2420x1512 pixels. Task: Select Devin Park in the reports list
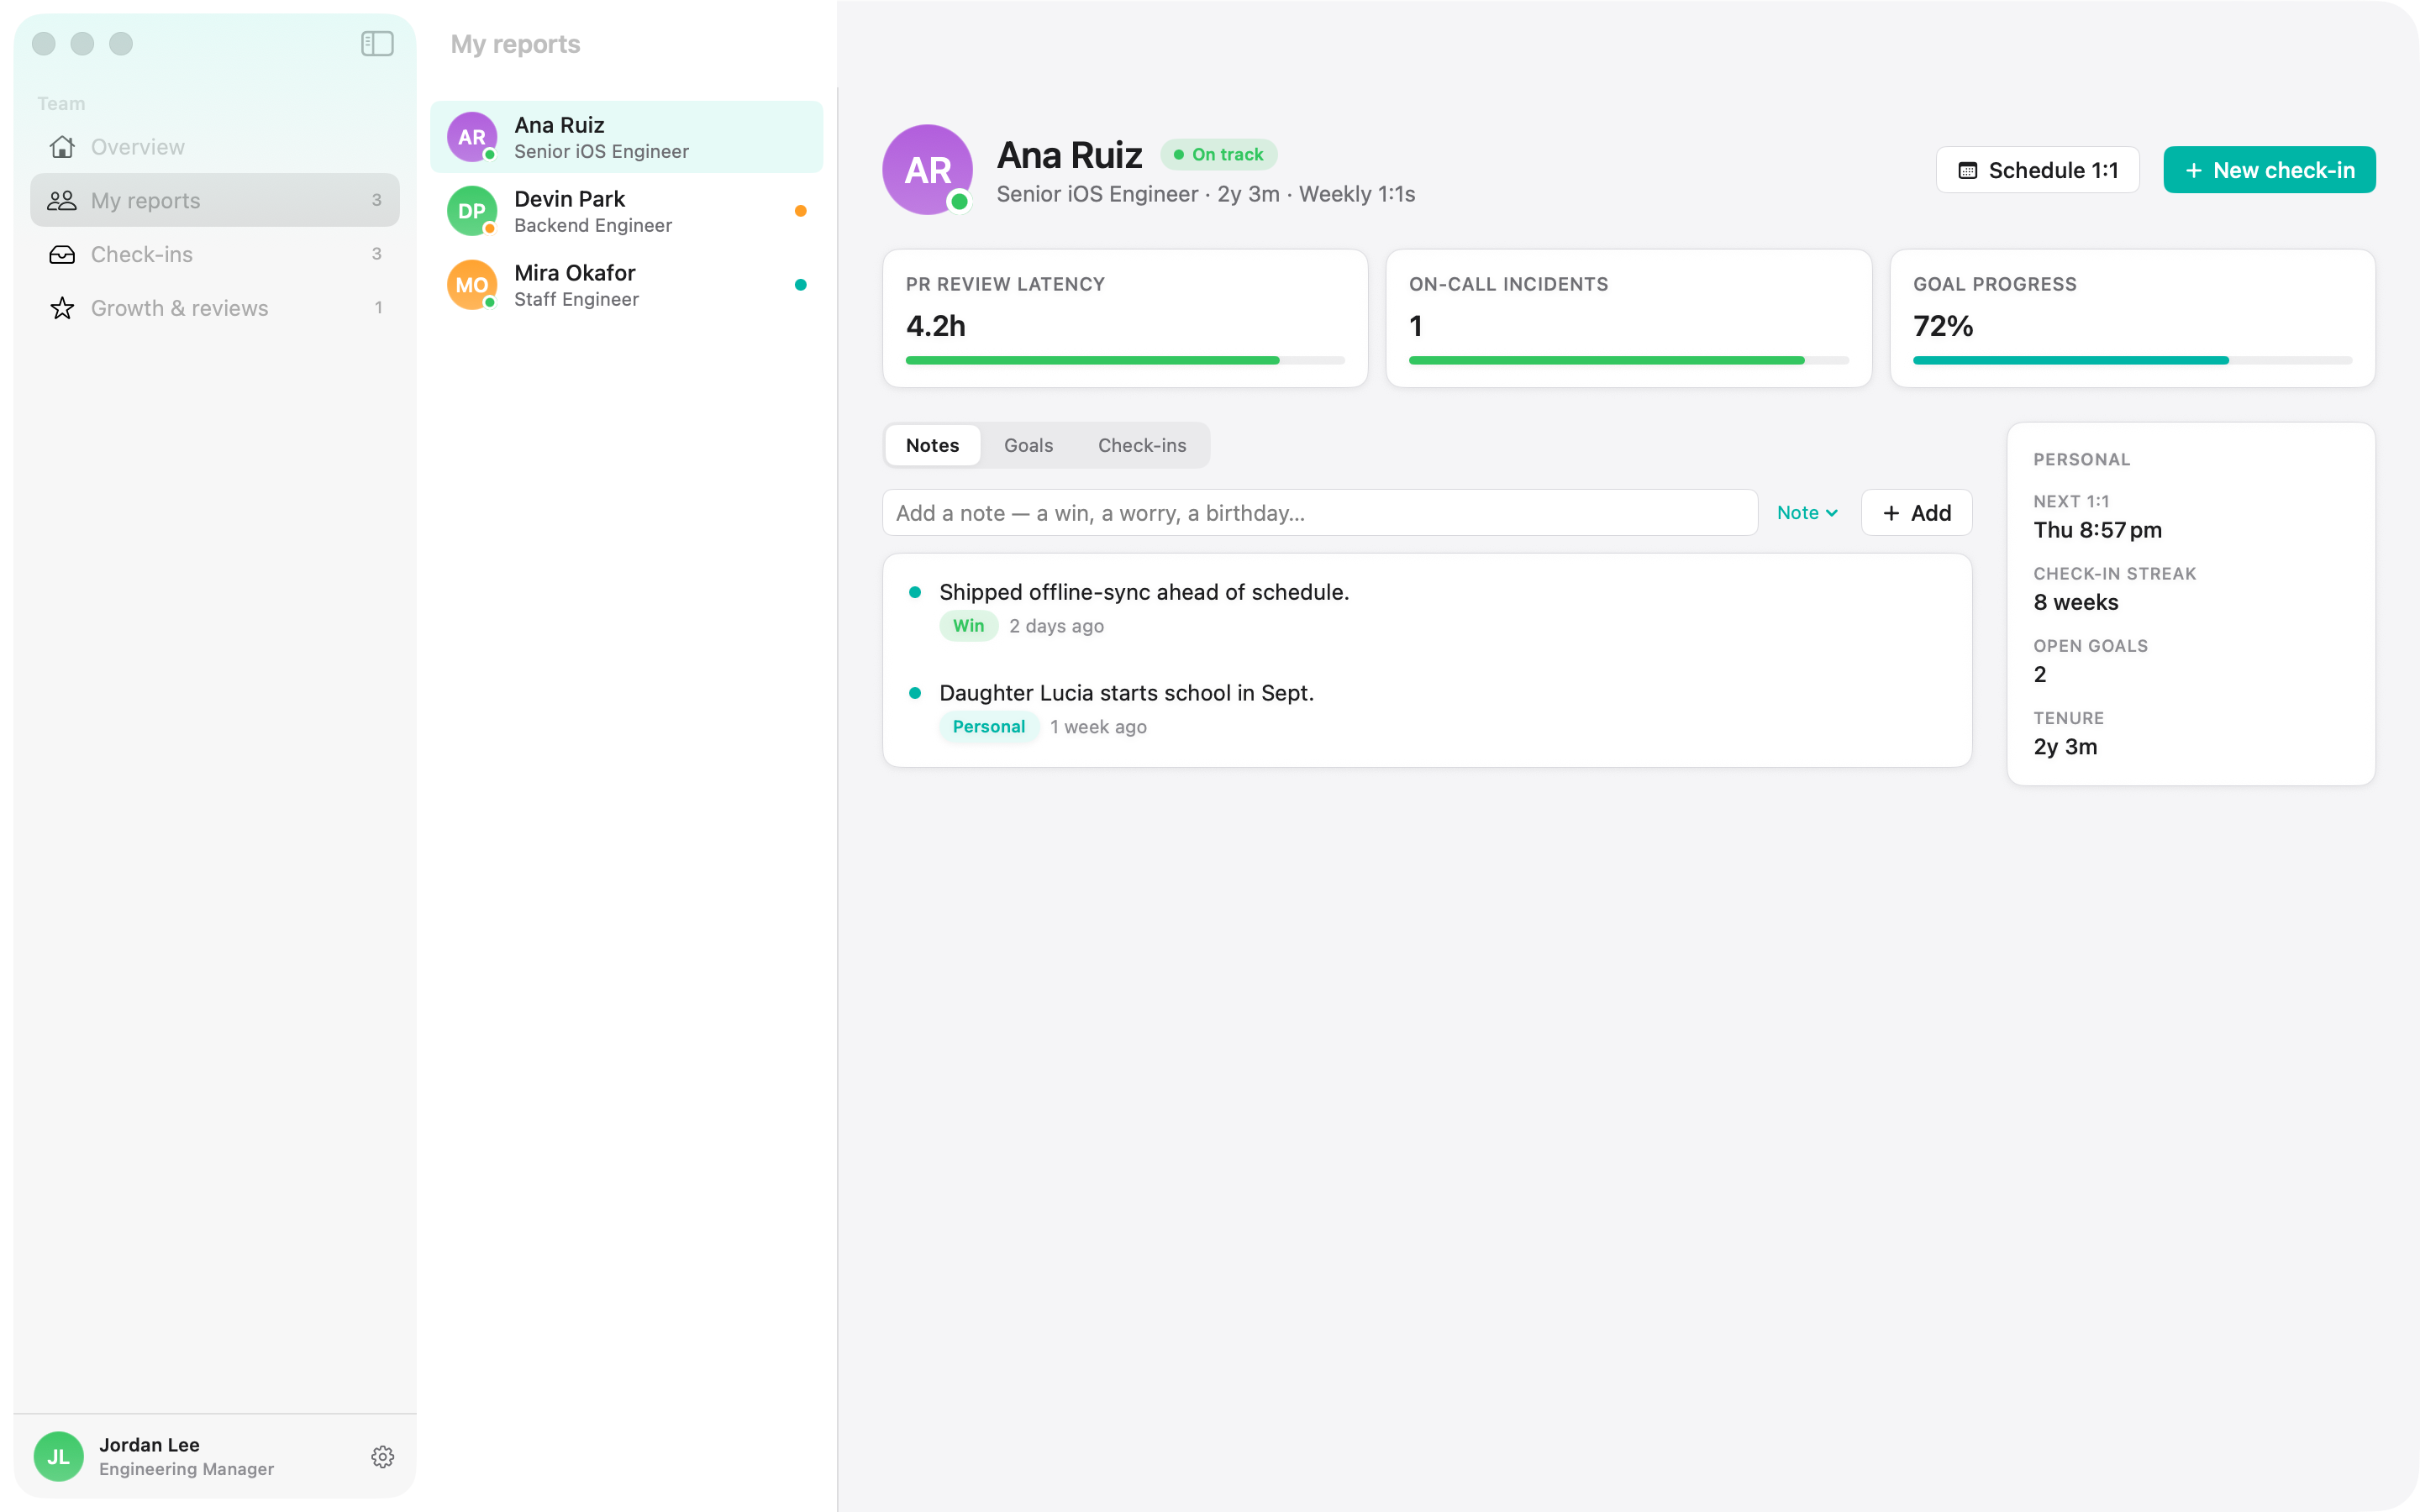coord(627,211)
